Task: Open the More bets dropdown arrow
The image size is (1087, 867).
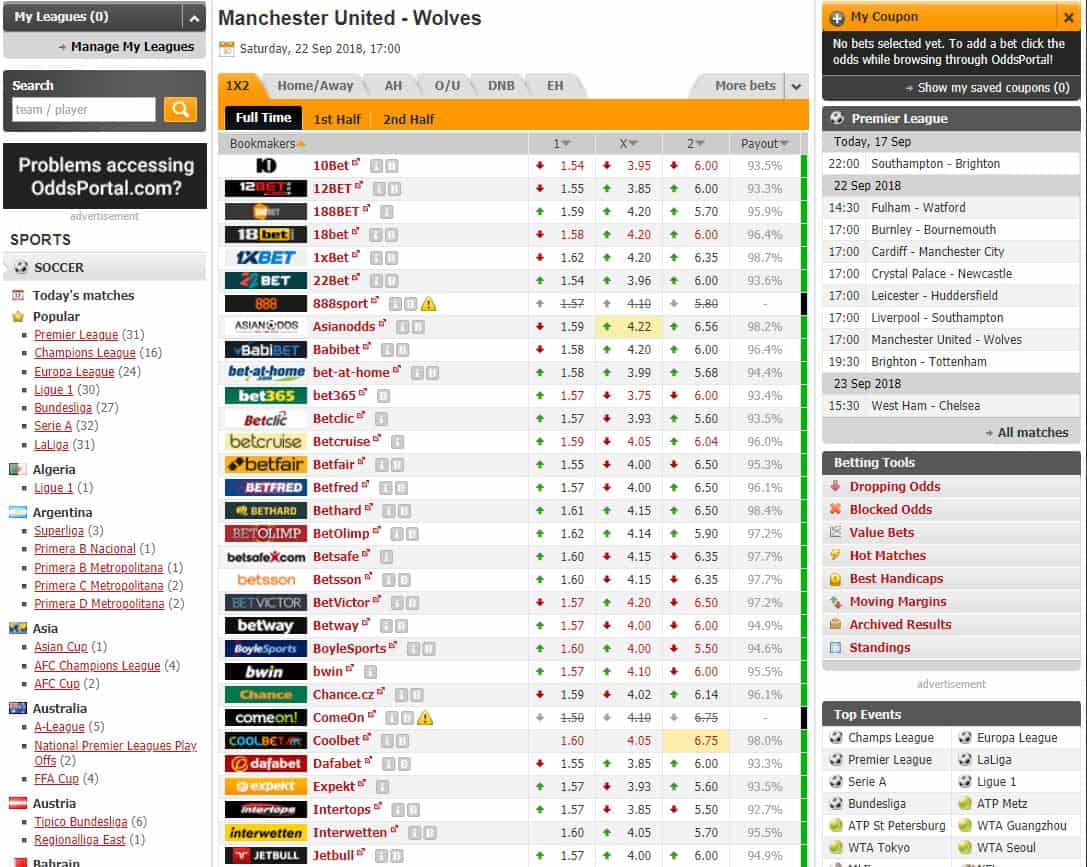Action: (x=797, y=87)
